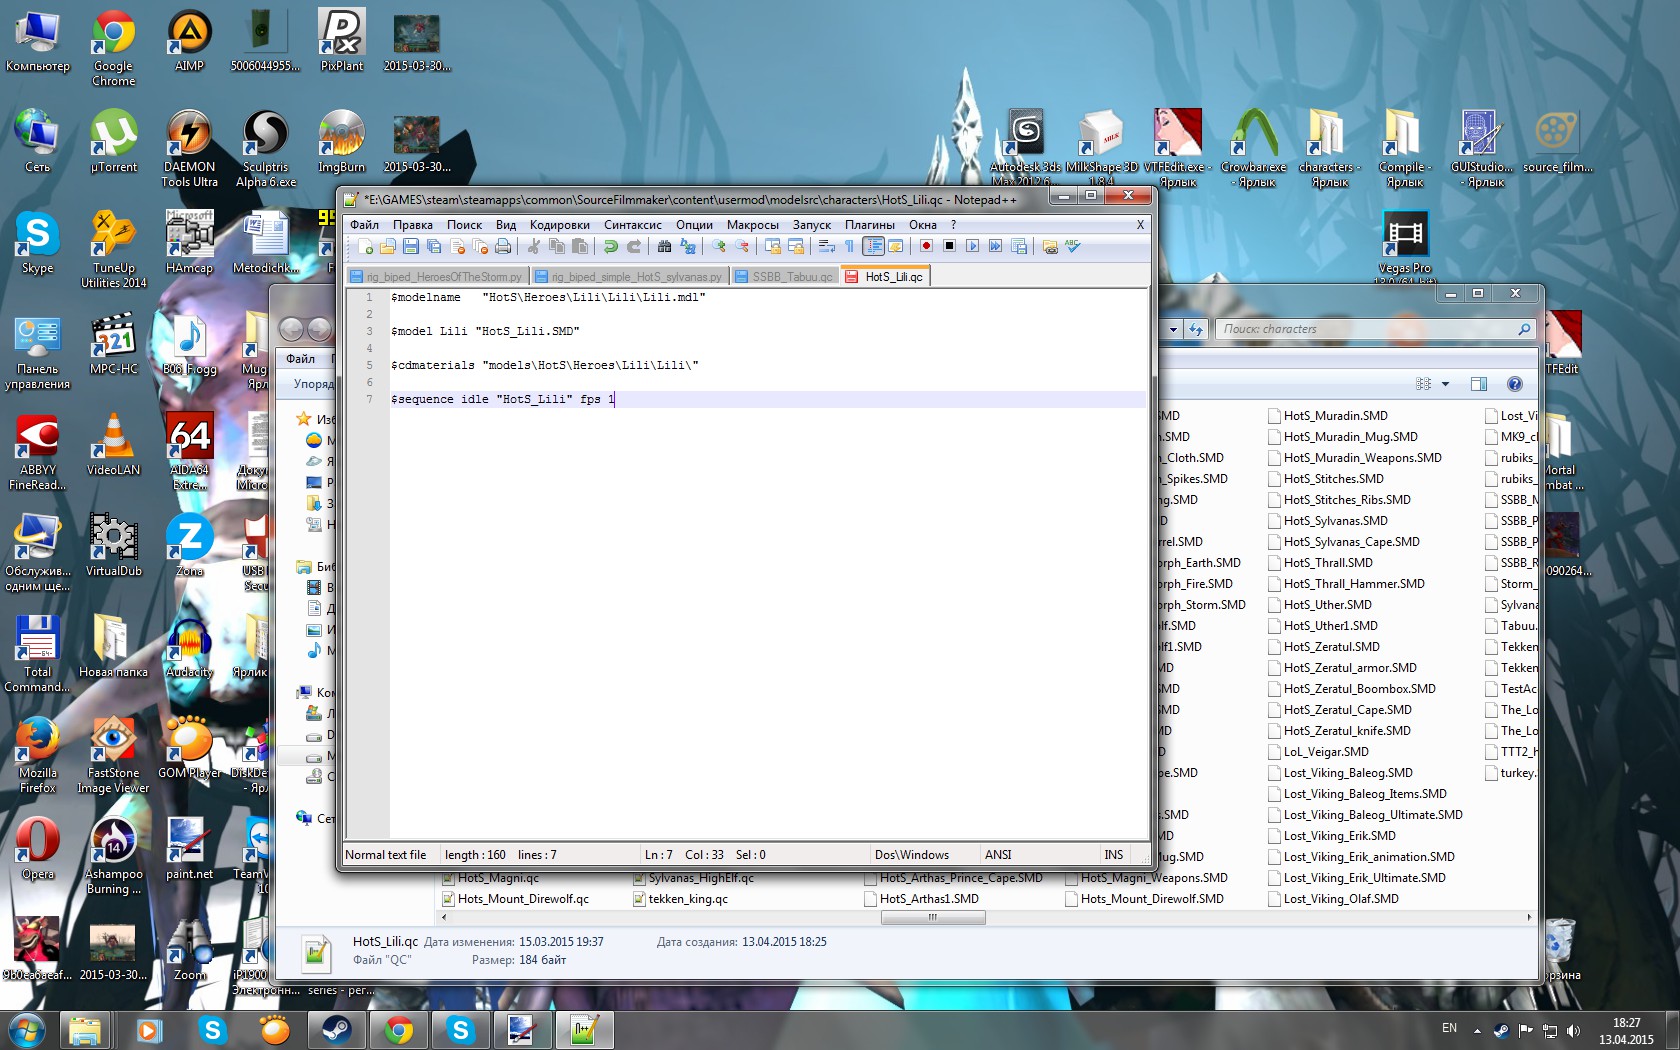Zoom out with the magnifier icon
Screen dimensions: 1680x1050
pyautogui.click(x=742, y=246)
